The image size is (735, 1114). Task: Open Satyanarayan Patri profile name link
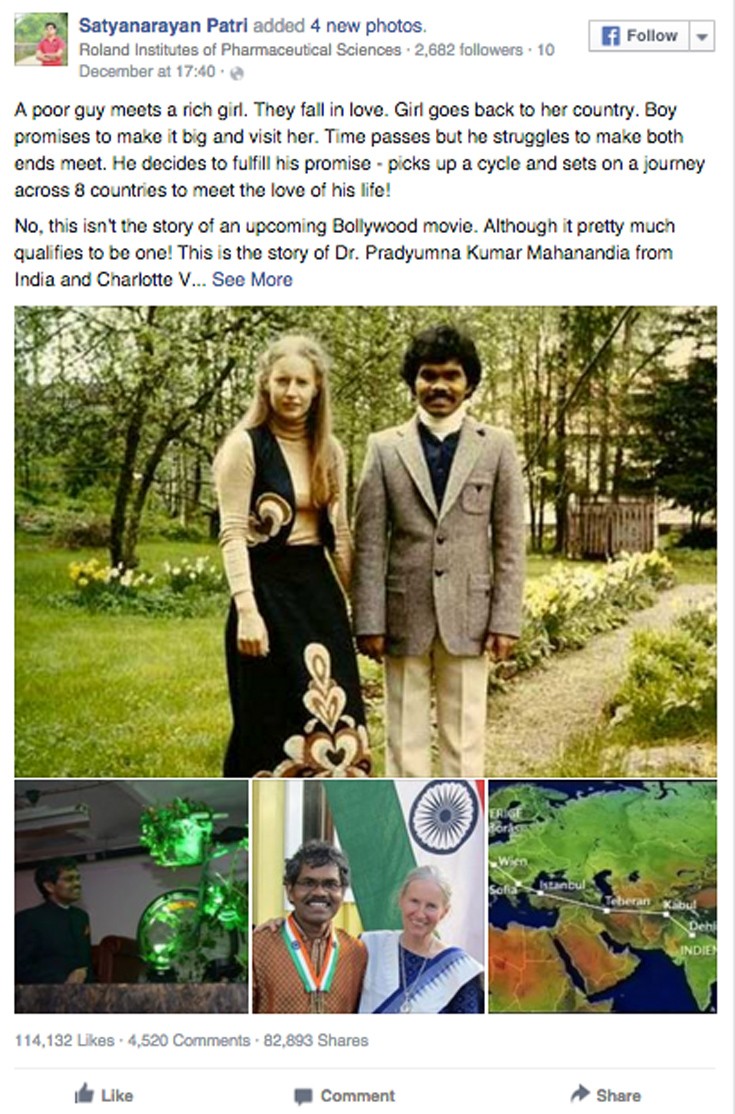pos(163,26)
